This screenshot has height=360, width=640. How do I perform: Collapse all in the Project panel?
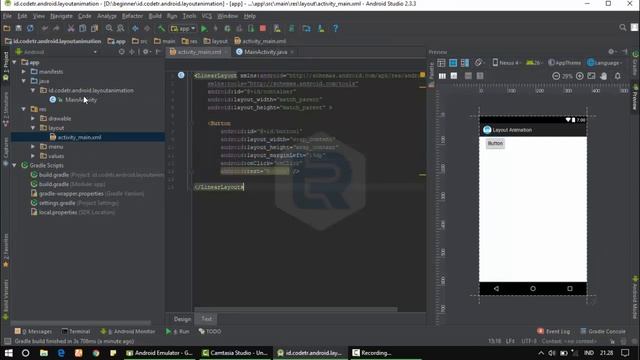point(132,52)
